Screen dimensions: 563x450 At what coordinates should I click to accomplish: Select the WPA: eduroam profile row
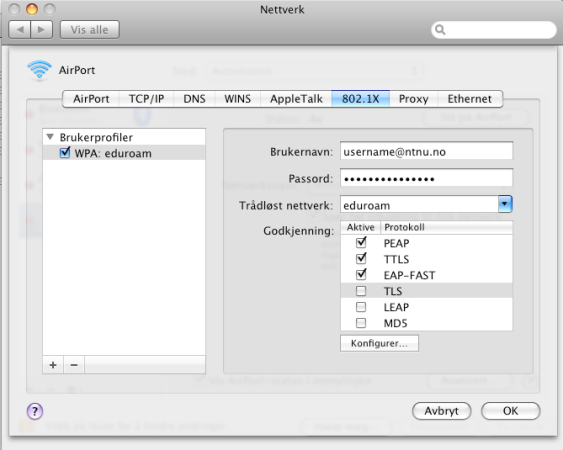tap(124, 153)
